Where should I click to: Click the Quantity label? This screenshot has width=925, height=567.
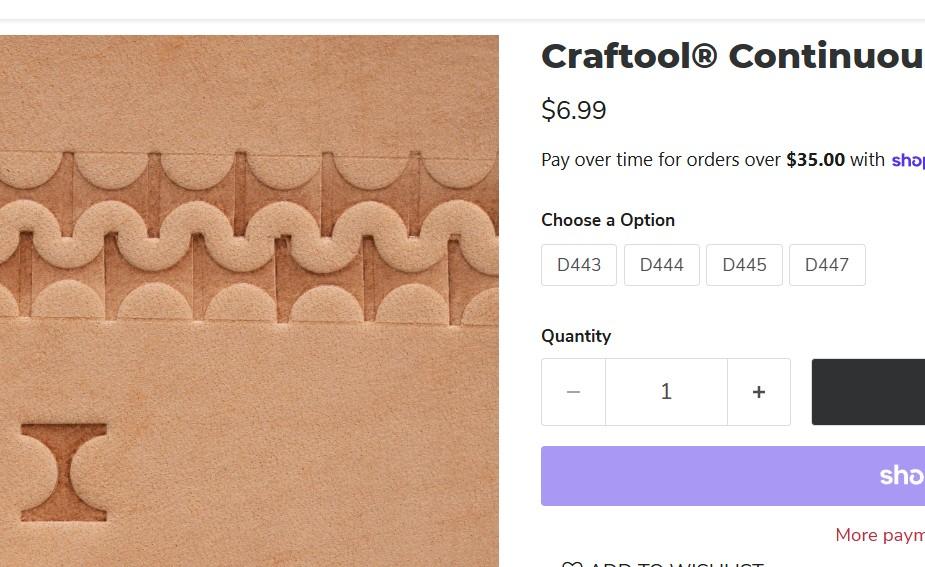pos(576,336)
